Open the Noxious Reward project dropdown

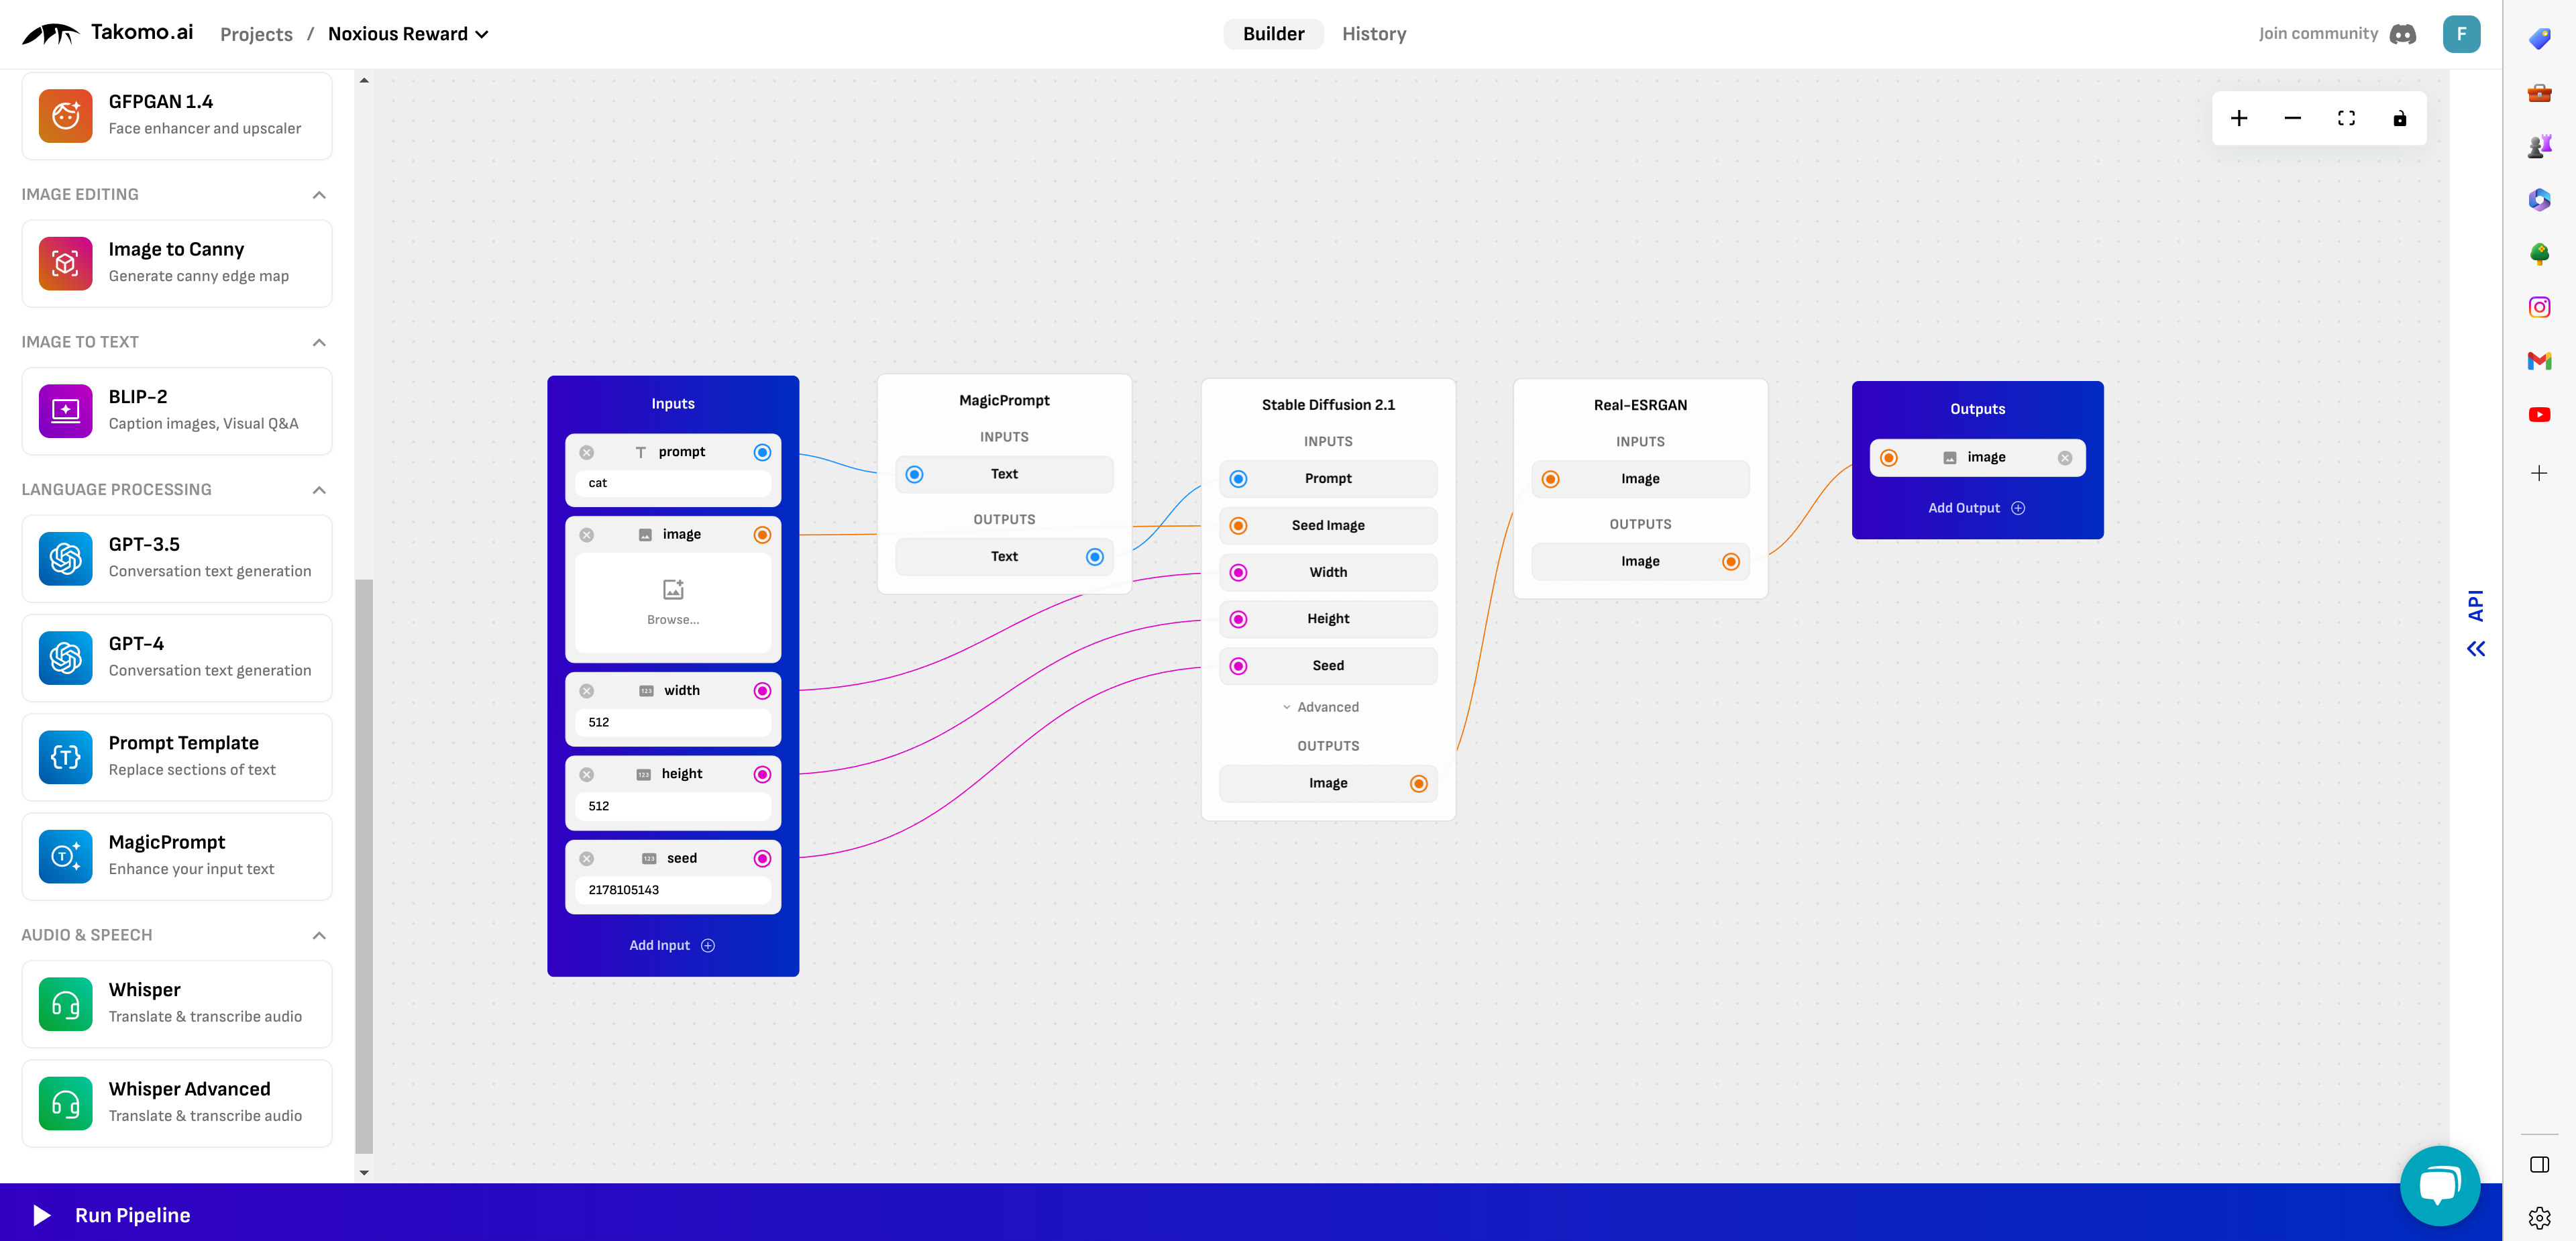click(x=408, y=34)
